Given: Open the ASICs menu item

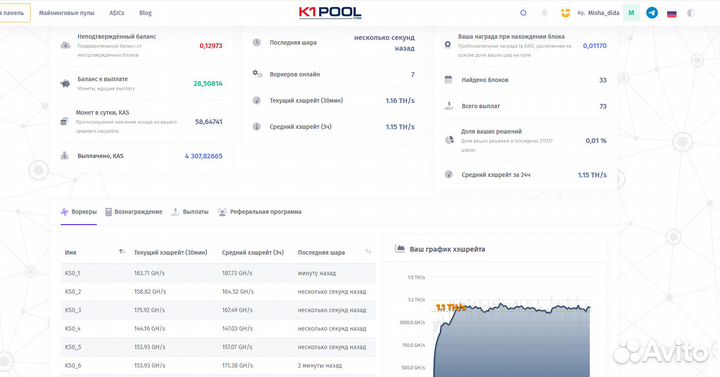Looking at the screenshot, I should (117, 13).
